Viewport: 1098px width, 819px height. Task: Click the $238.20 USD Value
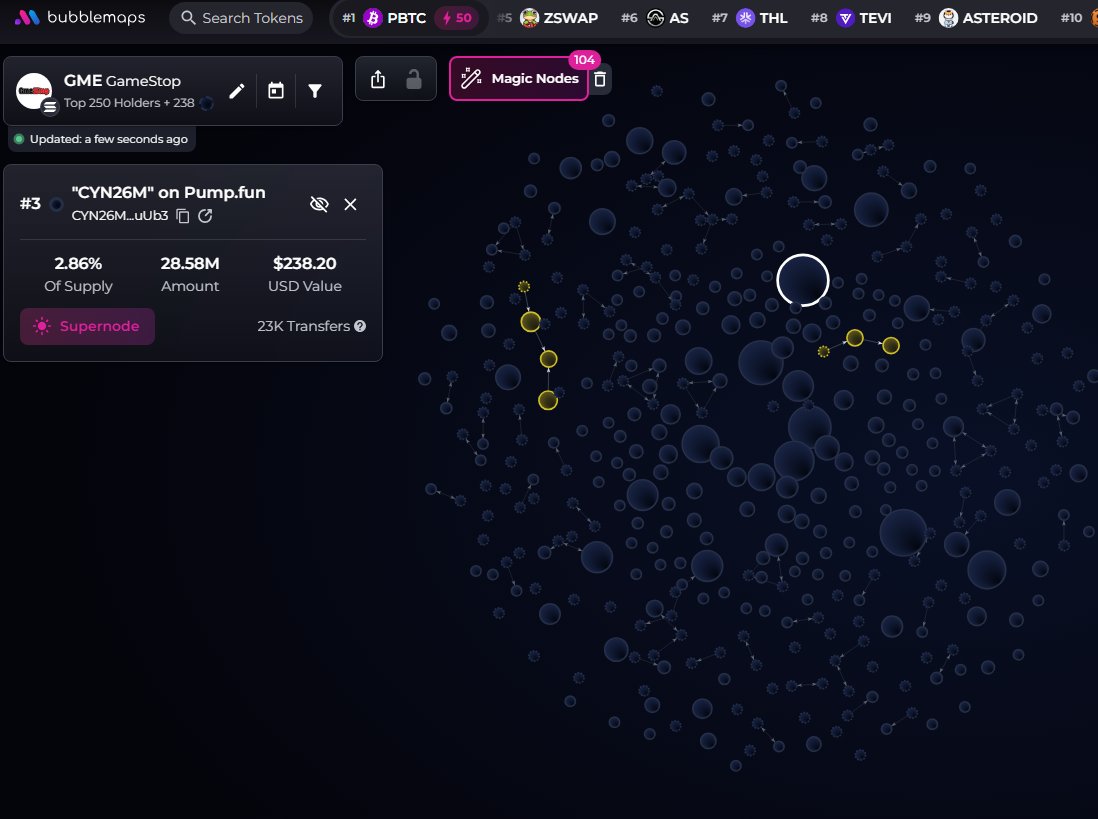(305, 263)
